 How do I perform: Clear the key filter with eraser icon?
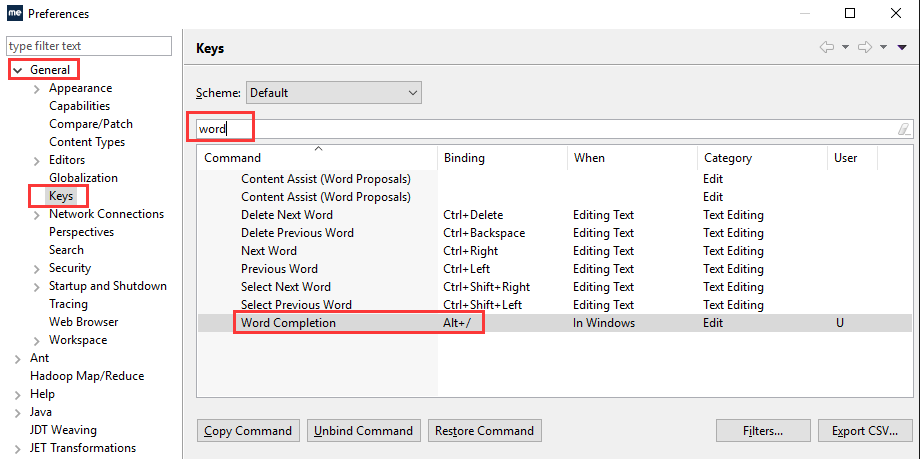903,129
